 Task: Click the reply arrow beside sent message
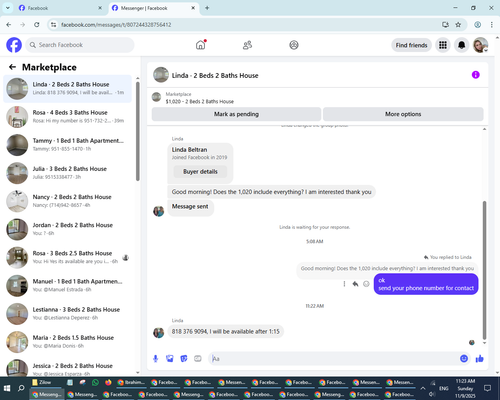click(355, 284)
